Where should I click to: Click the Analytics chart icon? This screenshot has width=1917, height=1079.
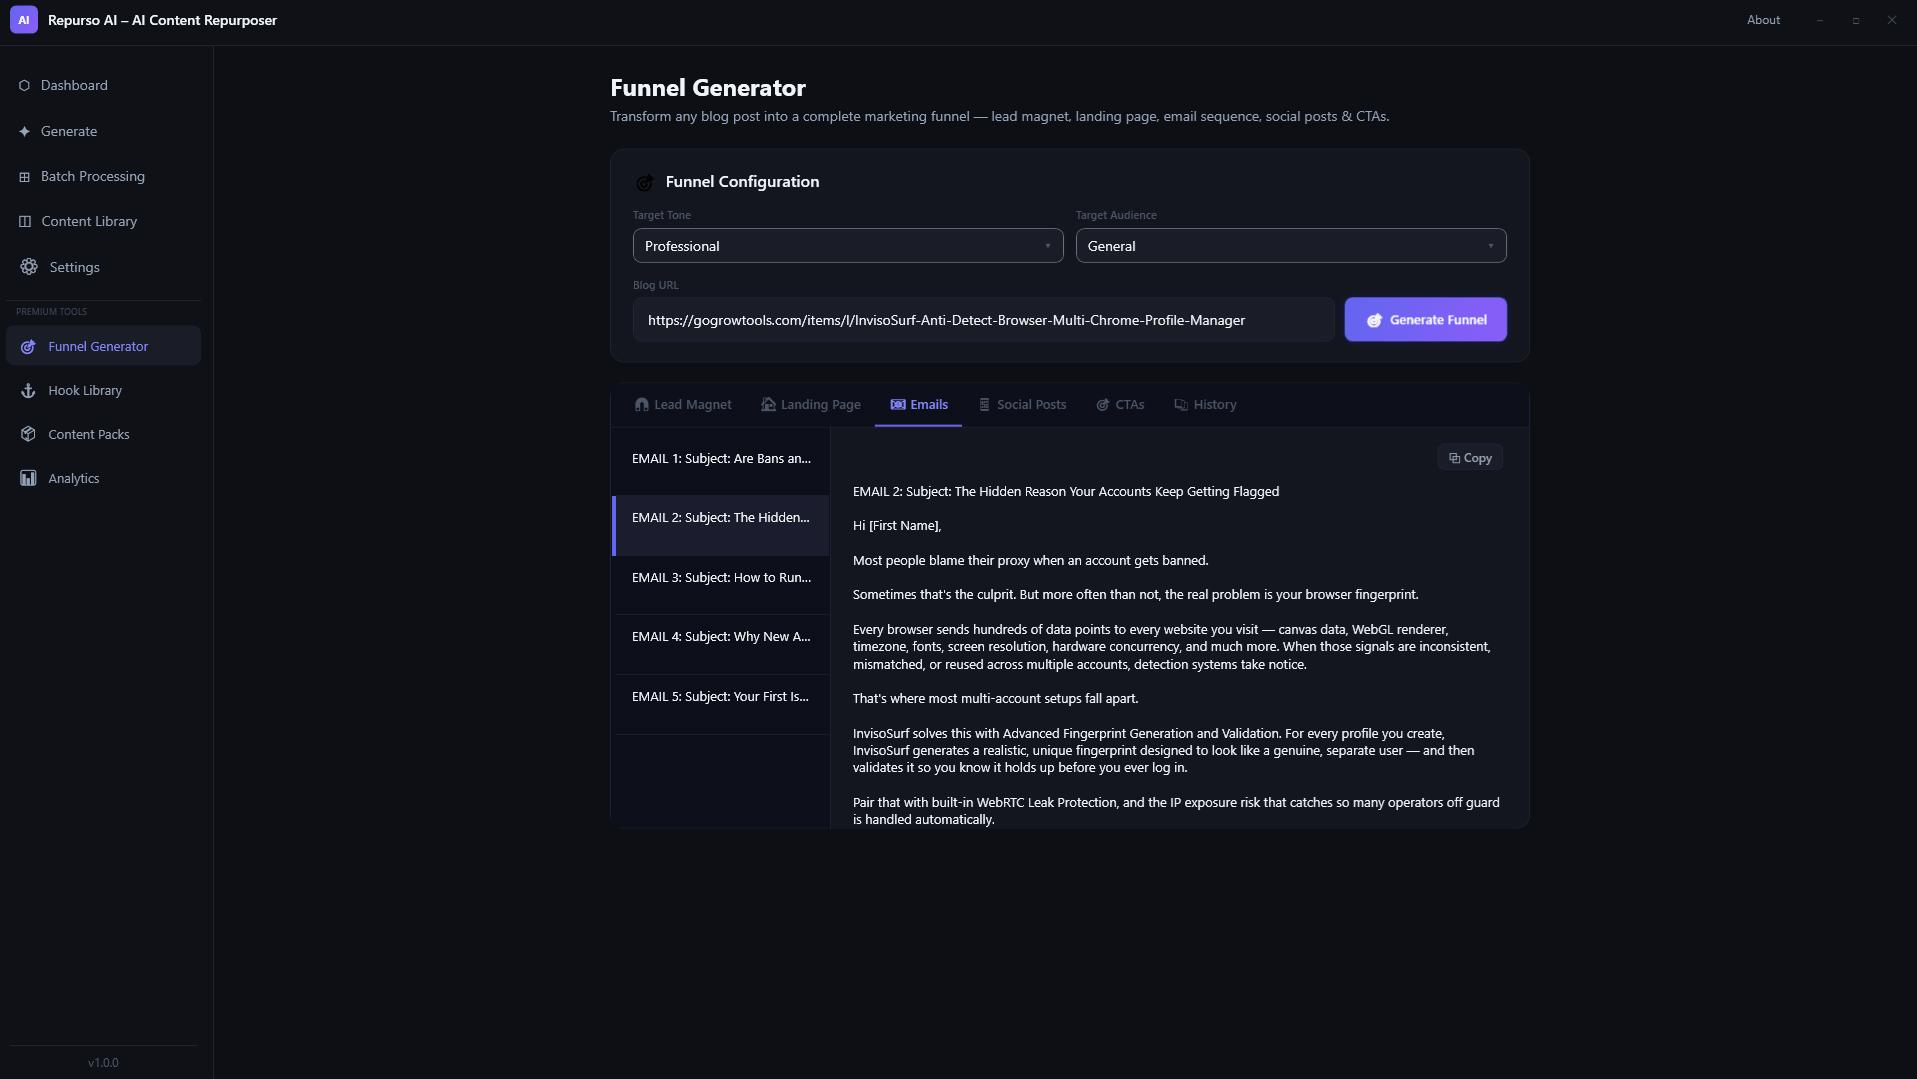(x=28, y=479)
